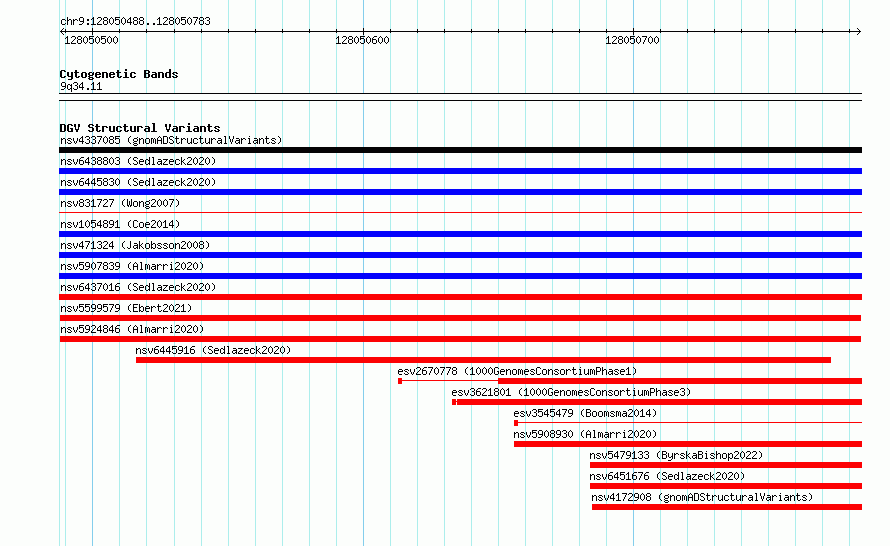
Task: Click the red bar under nsv5479133
Action: coord(726,465)
